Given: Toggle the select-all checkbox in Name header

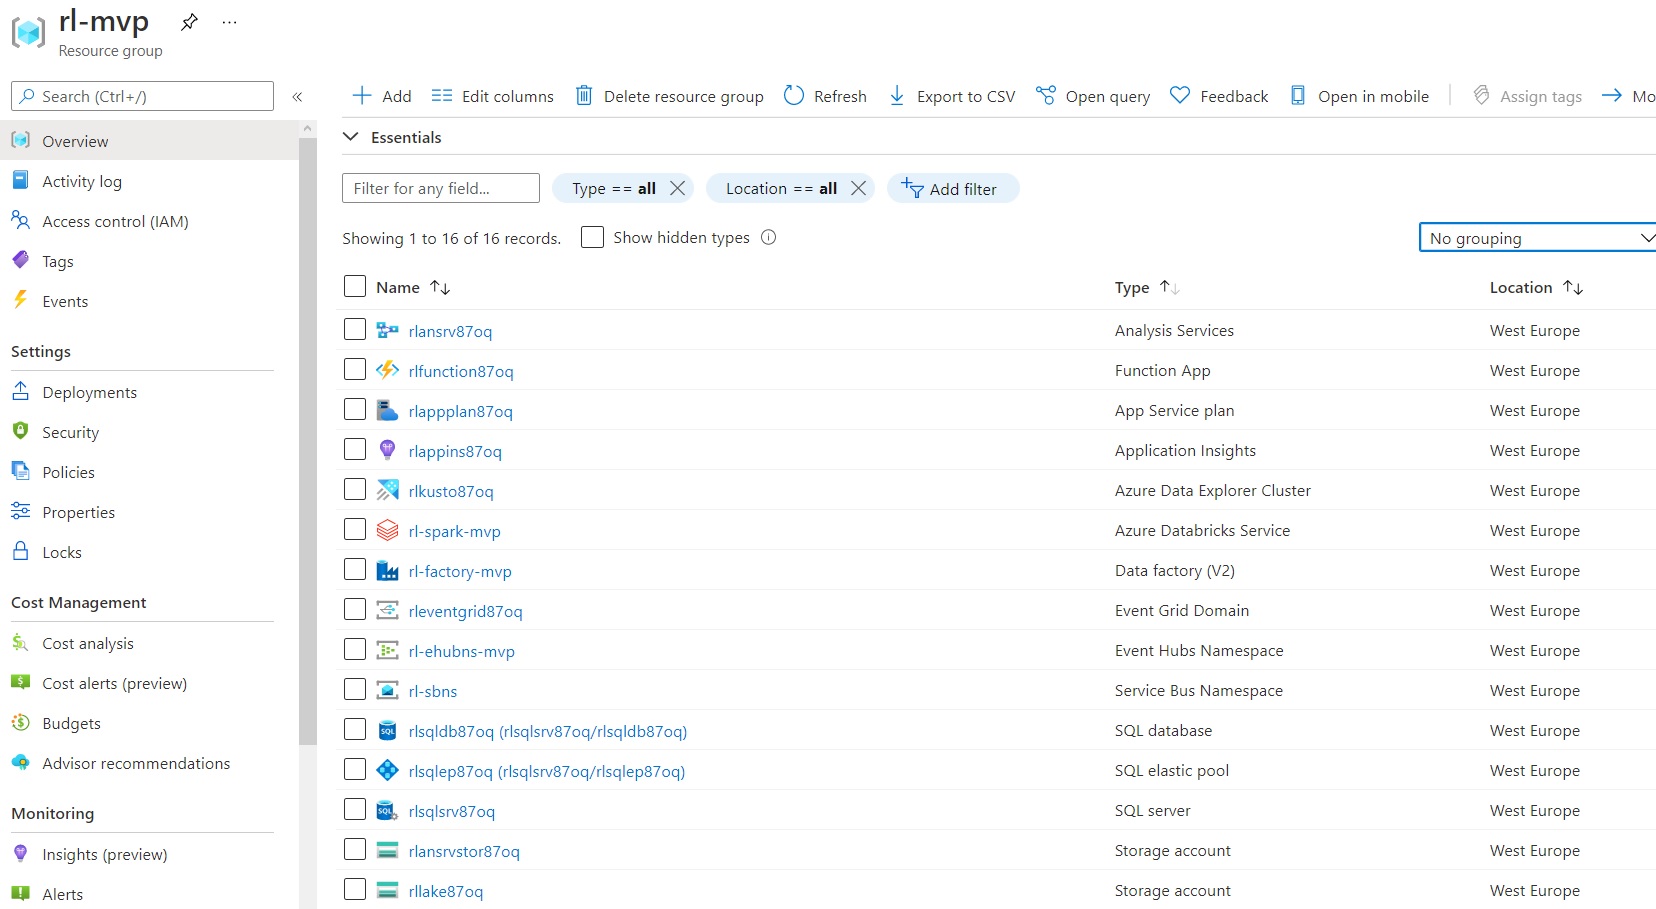Looking at the screenshot, I should pos(355,286).
